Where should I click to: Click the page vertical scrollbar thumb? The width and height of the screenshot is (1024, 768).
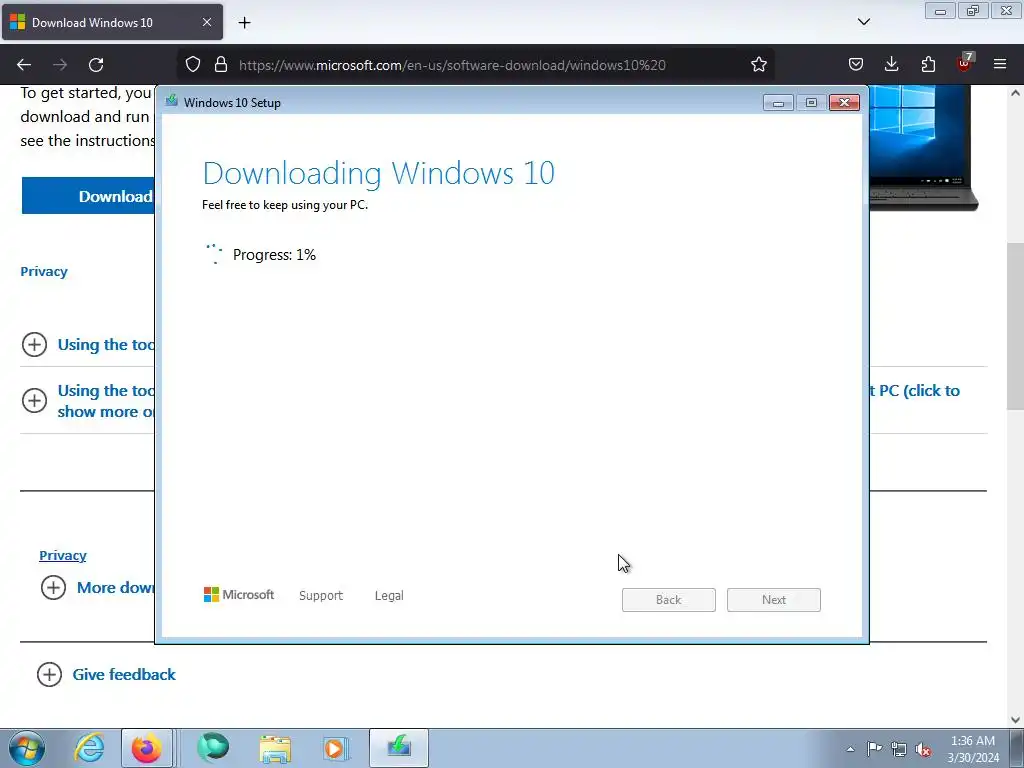(x=1015, y=327)
